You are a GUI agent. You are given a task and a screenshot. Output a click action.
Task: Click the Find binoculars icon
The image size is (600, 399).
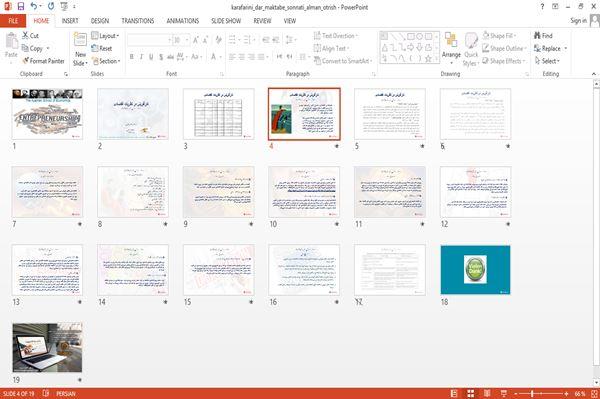coord(537,36)
